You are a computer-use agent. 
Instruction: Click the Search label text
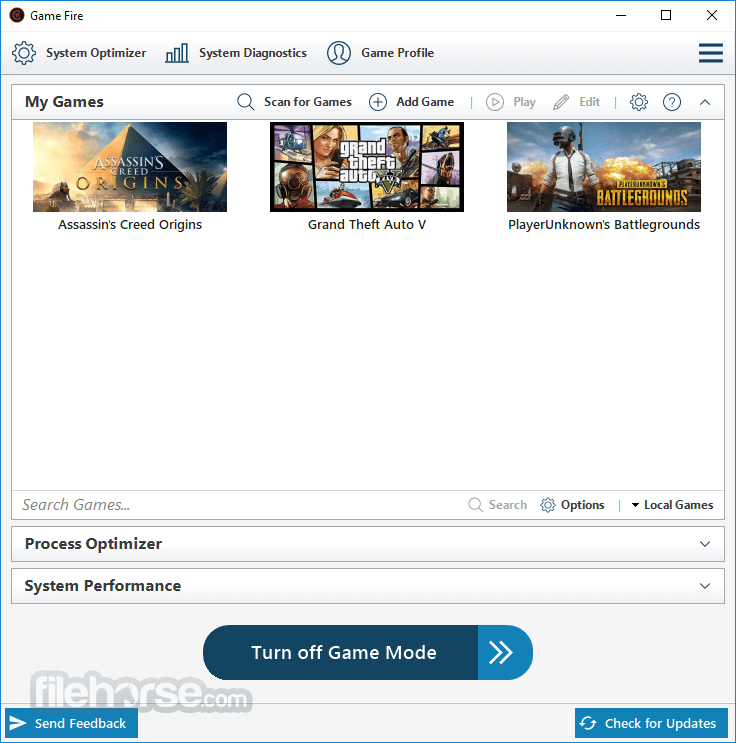pyautogui.click(x=508, y=505)
